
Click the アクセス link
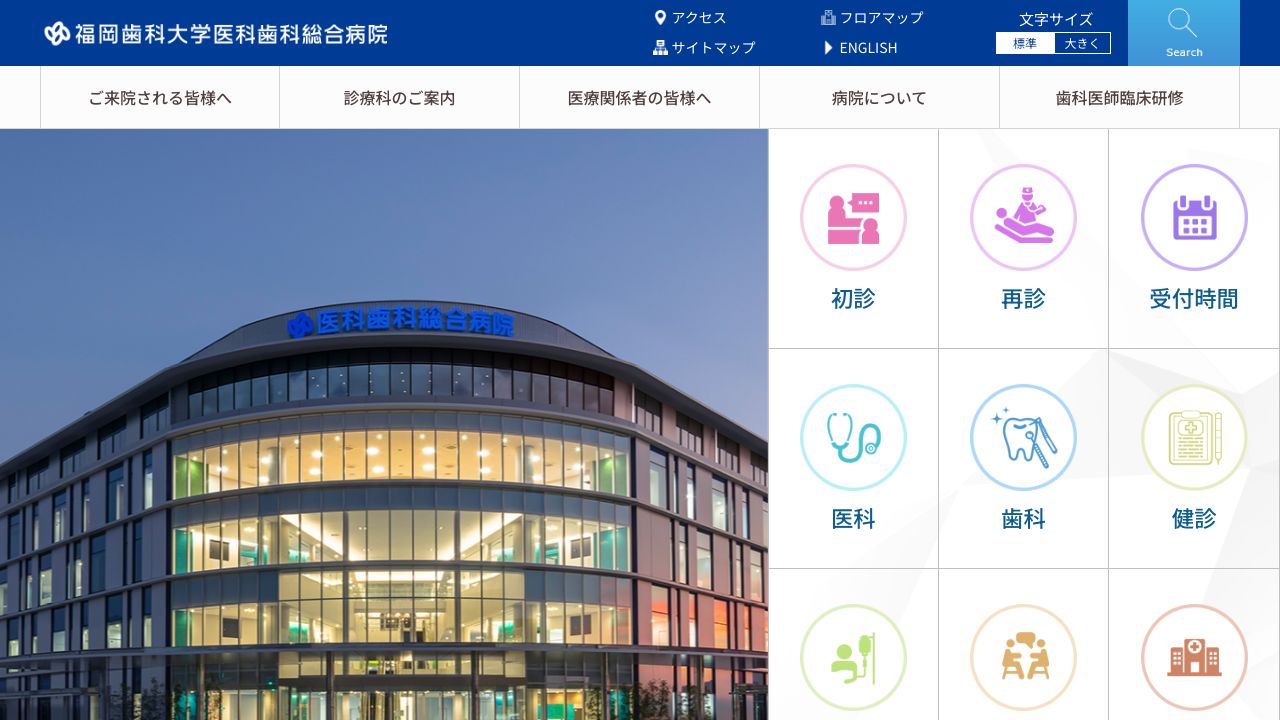tap(697, 17)
